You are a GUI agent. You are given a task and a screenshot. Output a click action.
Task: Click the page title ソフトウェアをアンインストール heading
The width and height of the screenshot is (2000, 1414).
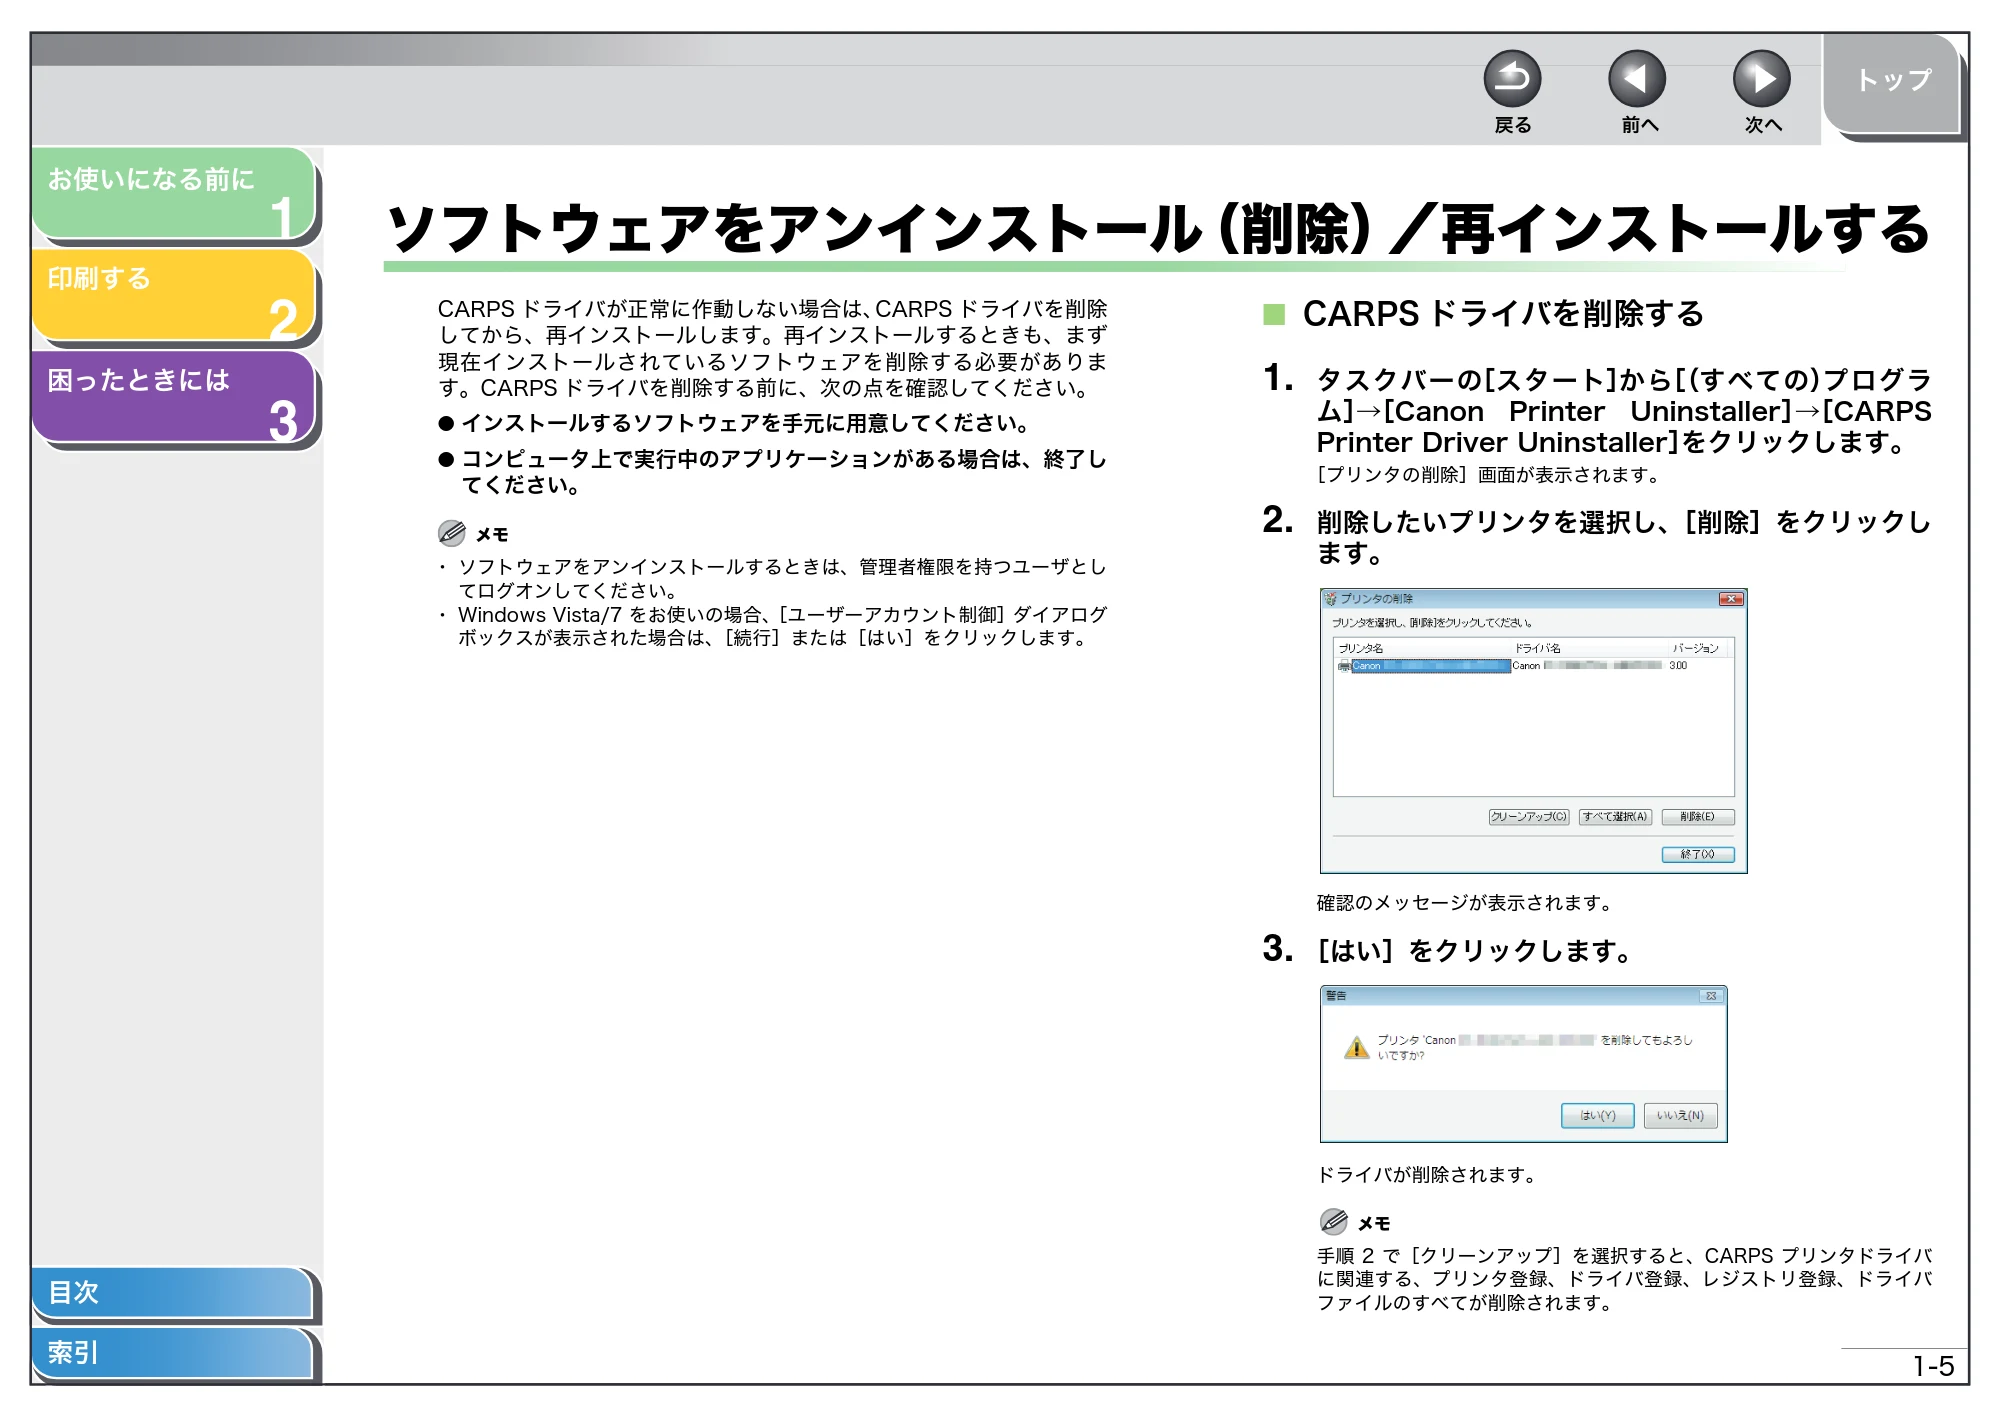(1157, 229)
